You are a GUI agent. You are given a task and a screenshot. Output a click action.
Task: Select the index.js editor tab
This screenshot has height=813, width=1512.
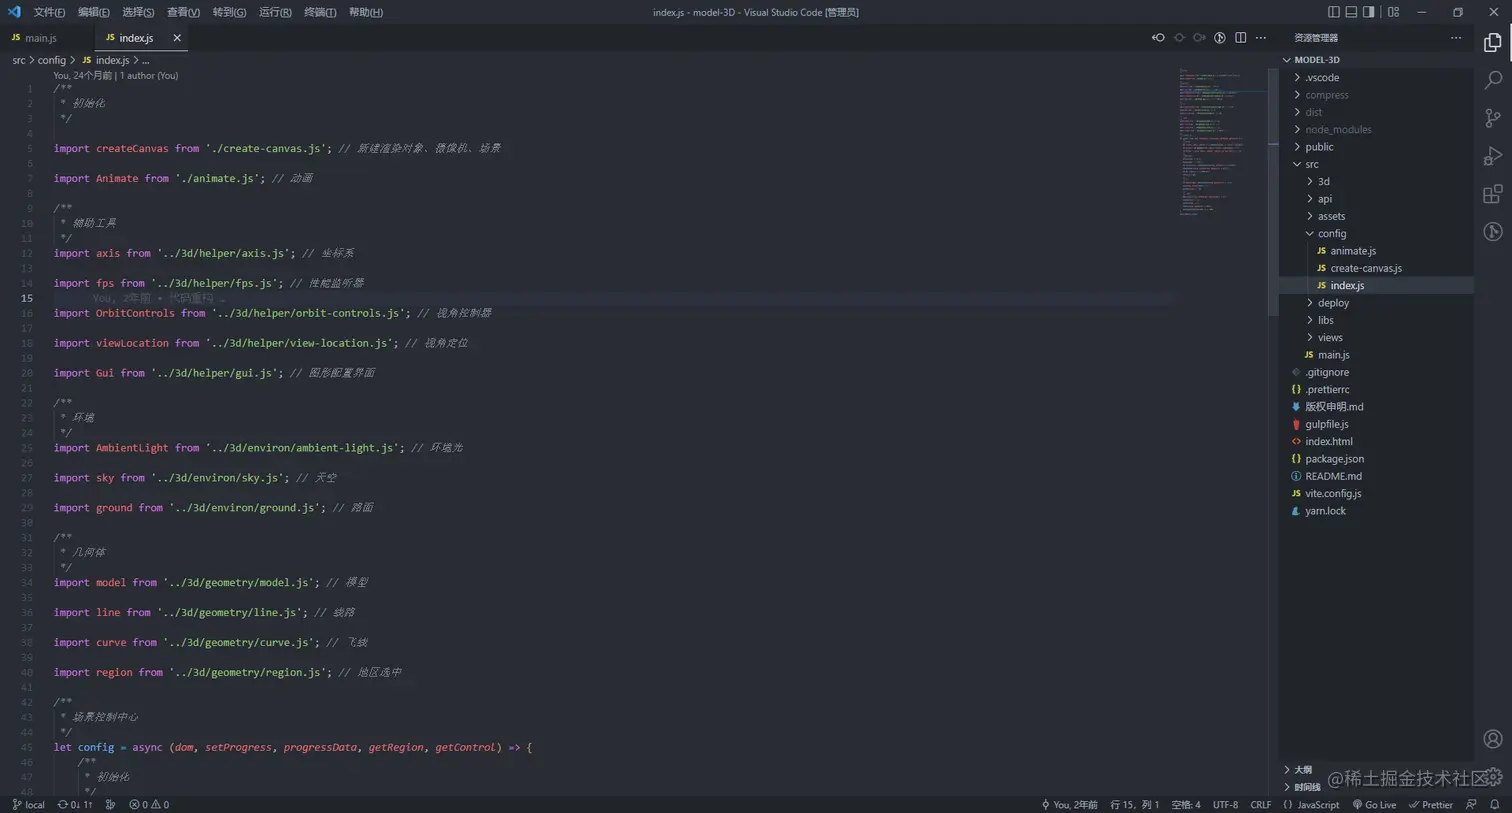pyautogui.click(x=141, y=38)
